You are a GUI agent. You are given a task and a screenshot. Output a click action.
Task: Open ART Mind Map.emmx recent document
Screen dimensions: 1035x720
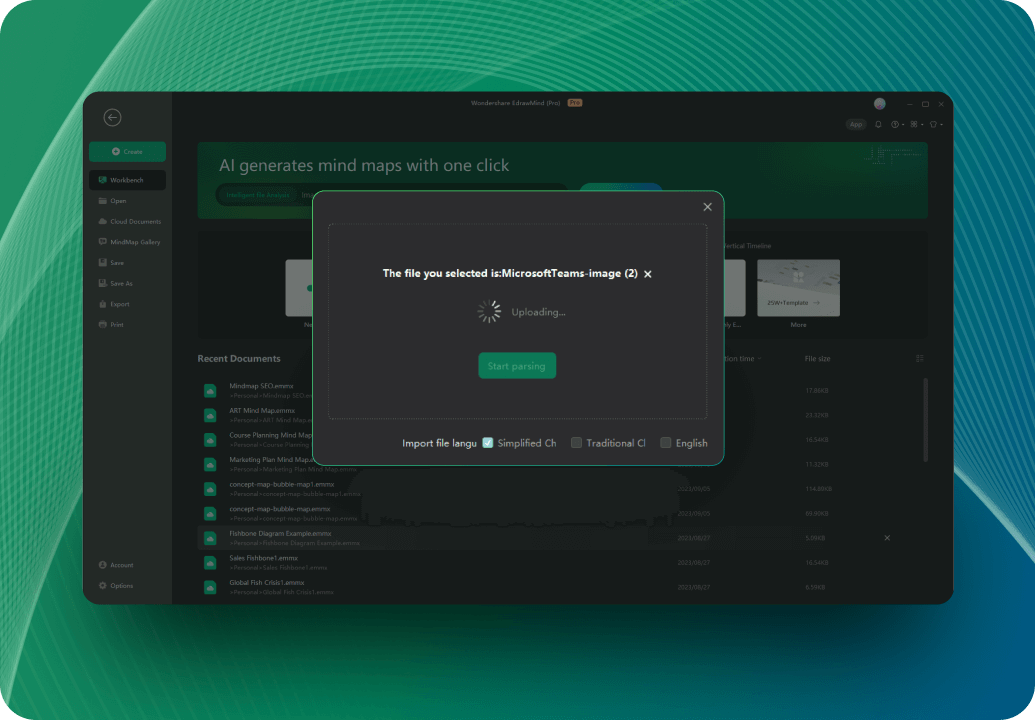click(x=262, y=410)
